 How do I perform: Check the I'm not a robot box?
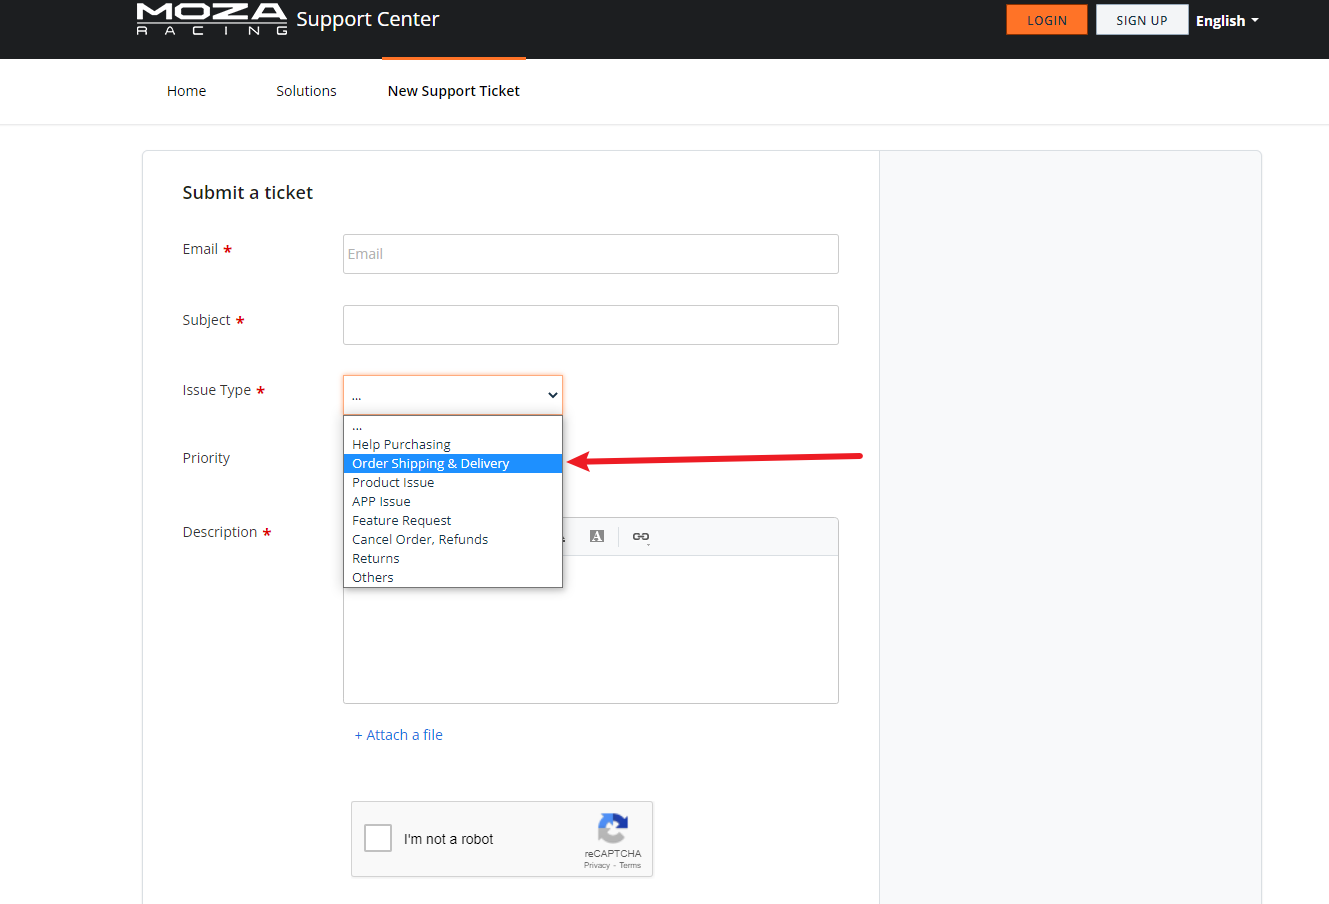click(x=378, y=838)
